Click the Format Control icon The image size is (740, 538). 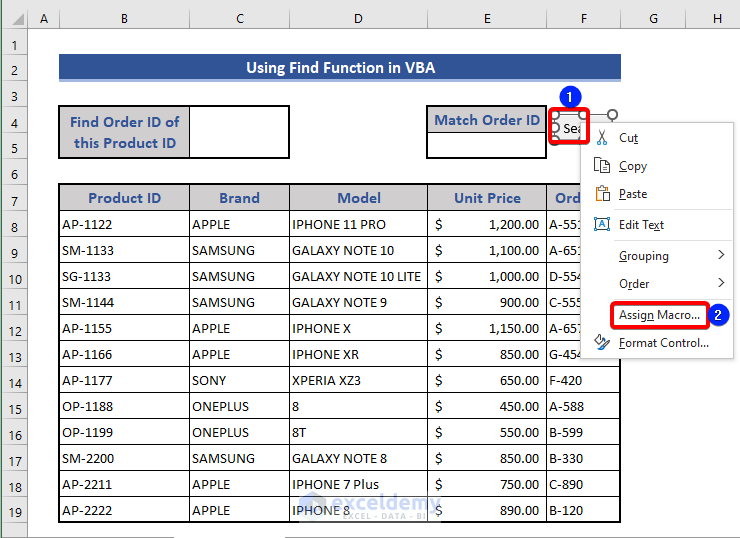point(602,343)
